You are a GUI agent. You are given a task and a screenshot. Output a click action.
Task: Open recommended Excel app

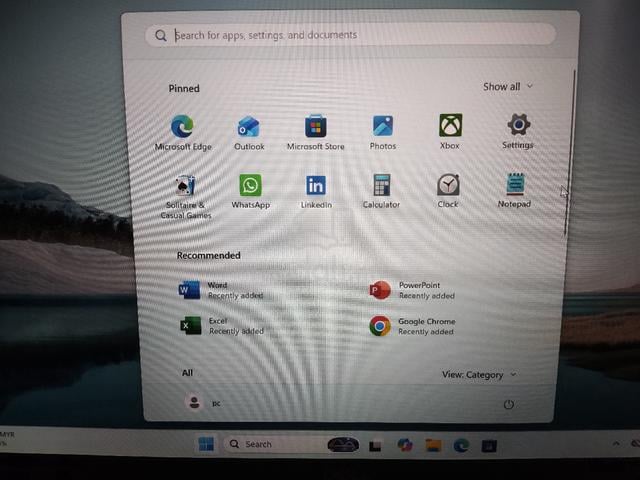[x=222, y=326]
